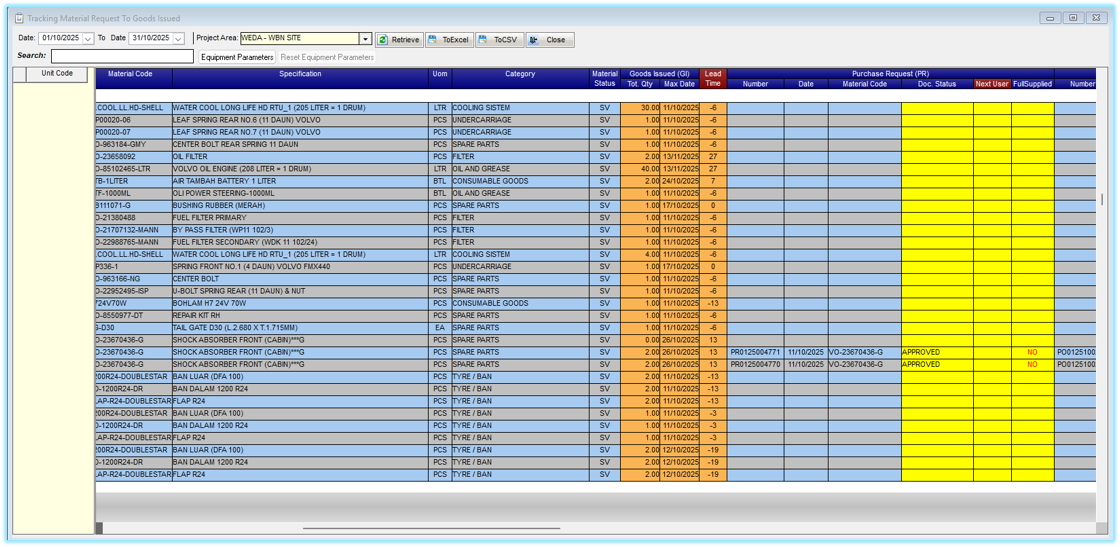Viewport: 1120px width, 547px height.
Task: Select U-BOLT SPRING REAR (11 DAUN) & NUT cell
Action: click(300, 291)
